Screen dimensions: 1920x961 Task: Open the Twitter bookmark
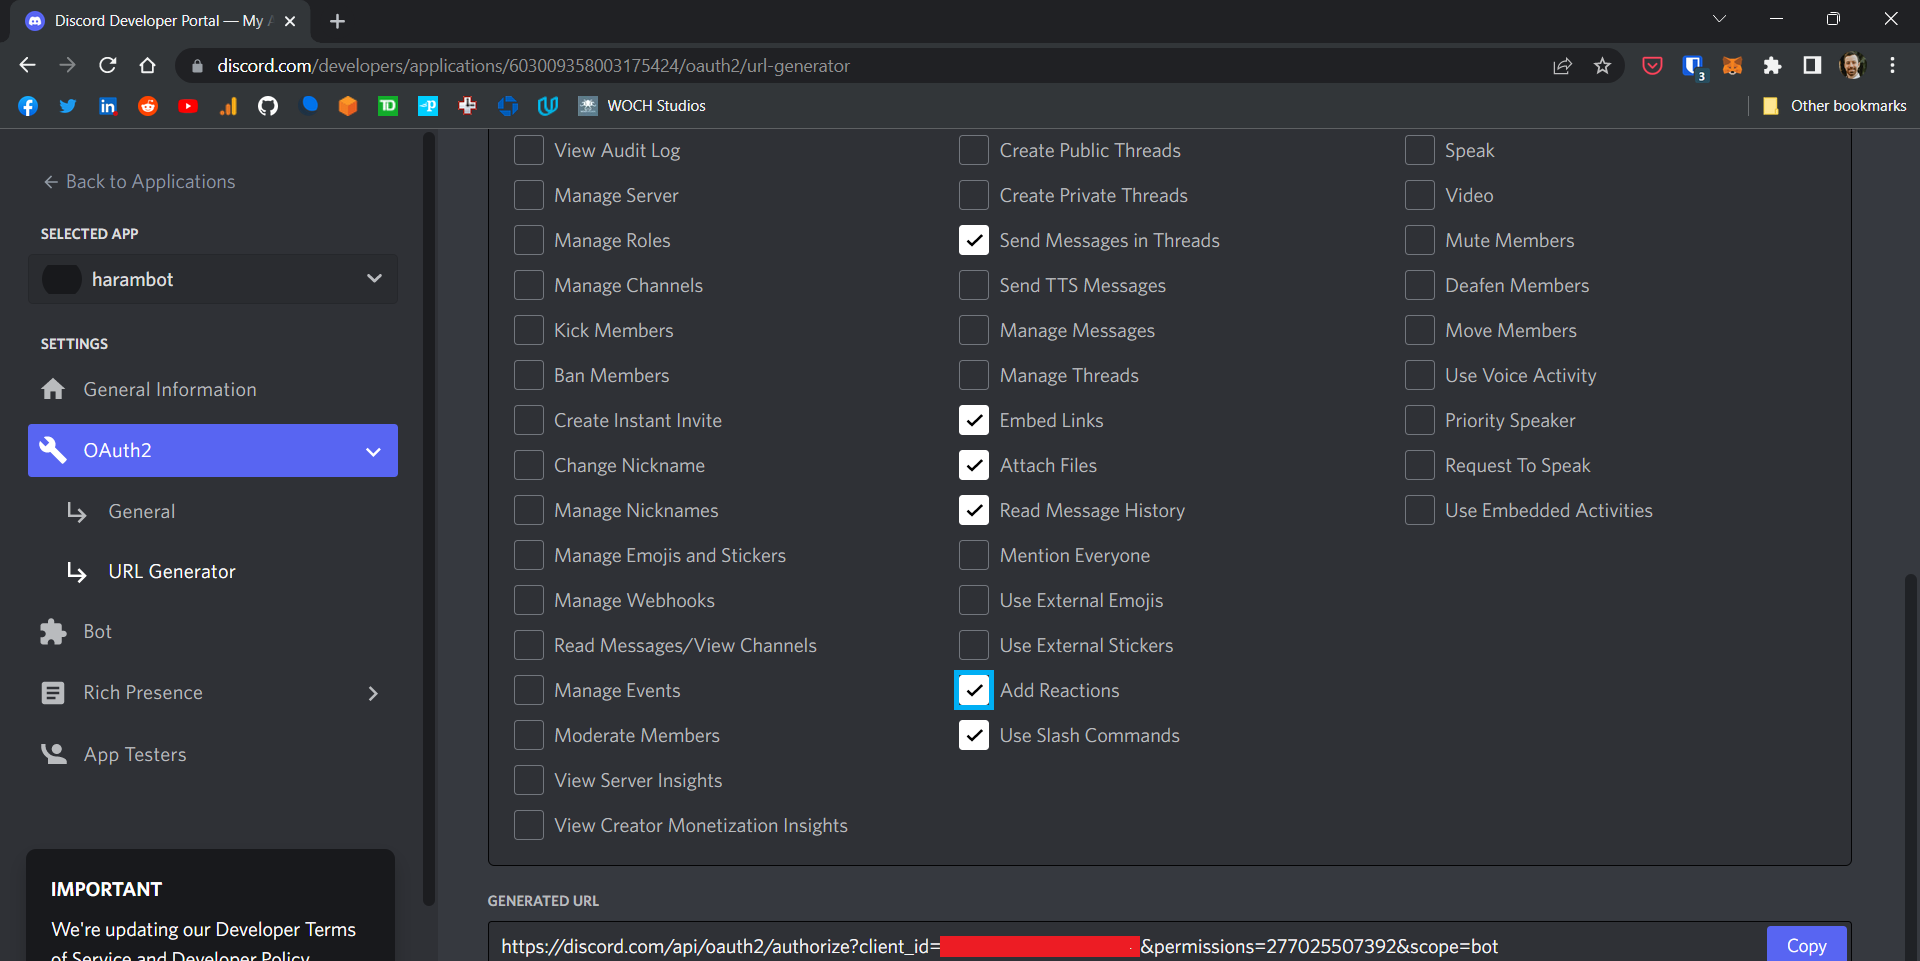[x=68, y=106]
